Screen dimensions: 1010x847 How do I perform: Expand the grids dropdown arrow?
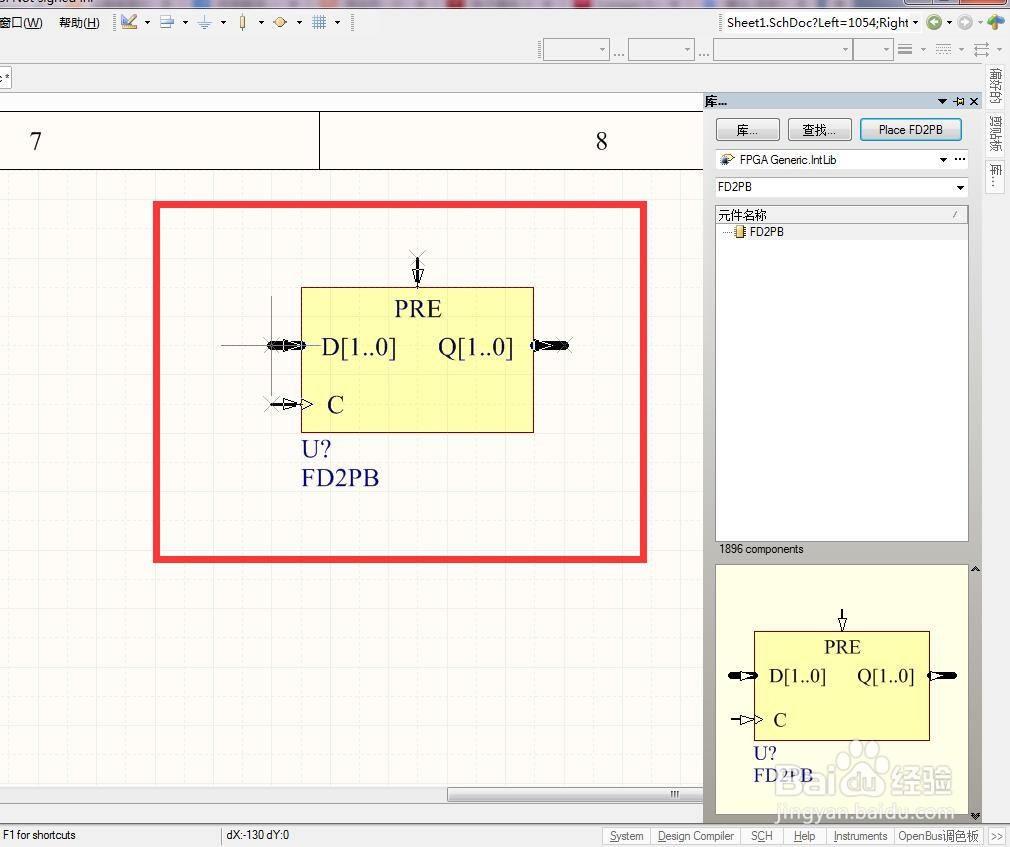(x=338, y=23)
